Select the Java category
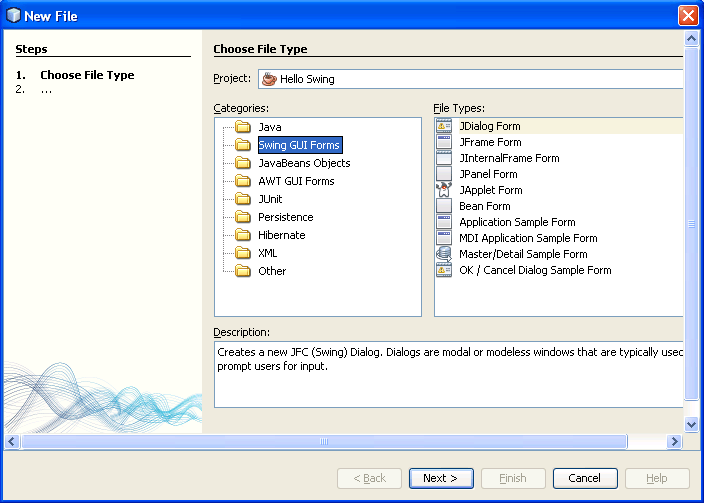Image resolution: width=704 pixels, height=503 pixels. tap(269, 127)
